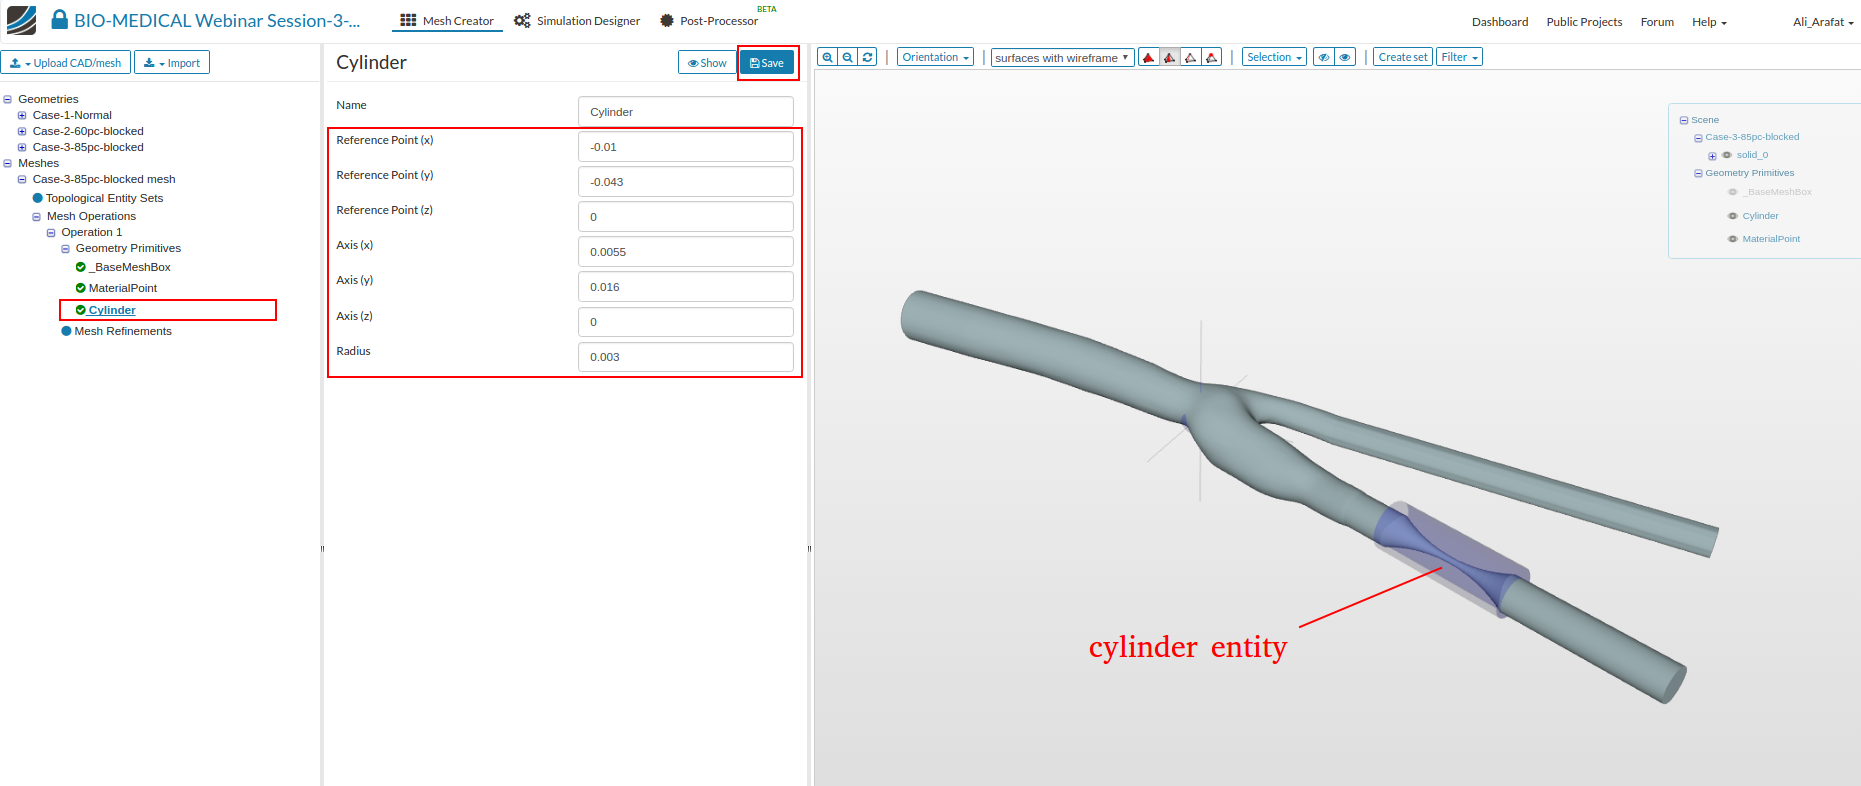Switch to the Simulation Designer tab
The width and height of the screenshot is (1861, 786).
pyautogui.click(x=577, y=21)
